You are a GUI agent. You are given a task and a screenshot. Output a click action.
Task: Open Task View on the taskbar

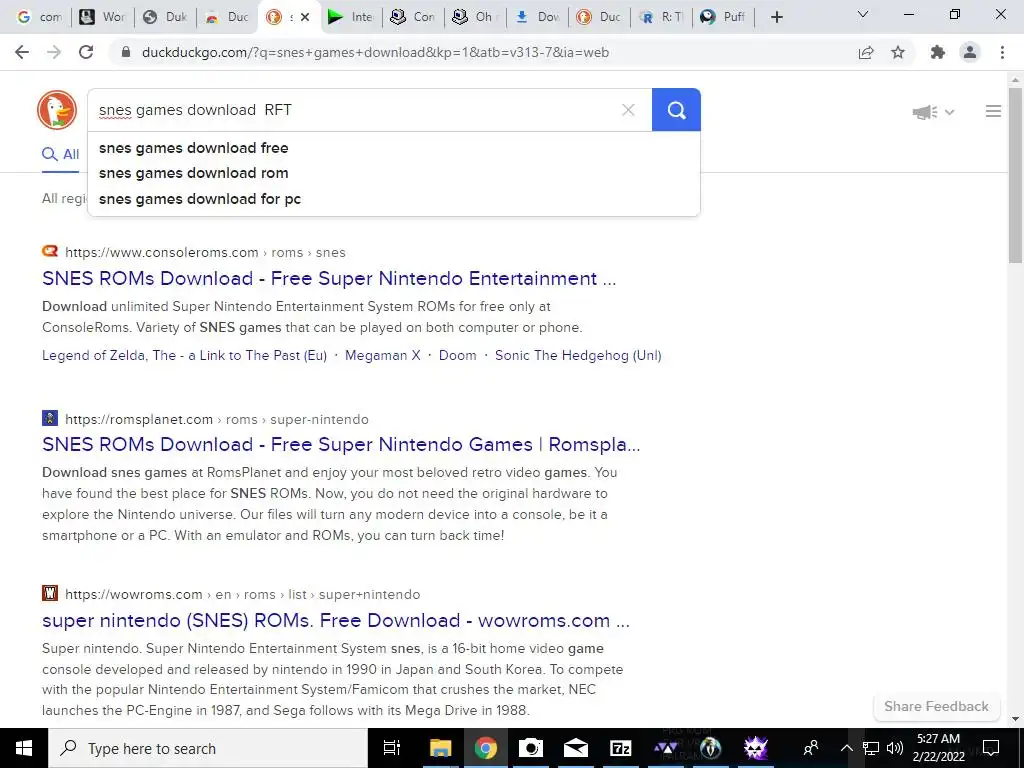tap(392, 748)
